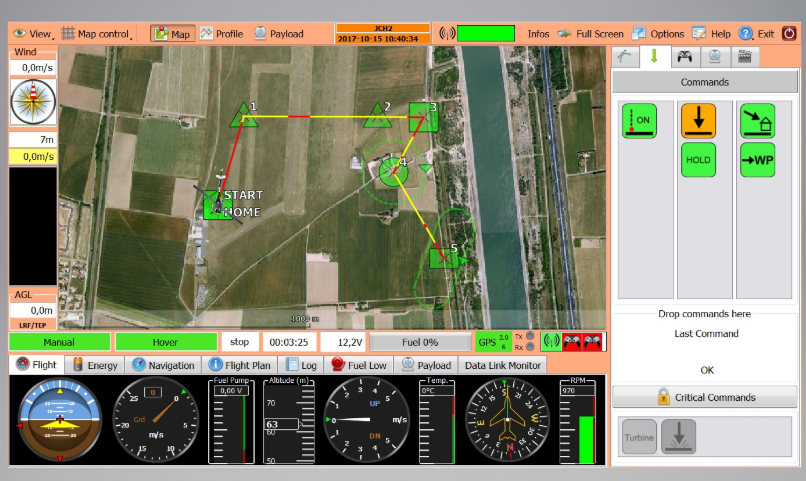
Task: Click the return home command icon
Action: coord(758,121)
